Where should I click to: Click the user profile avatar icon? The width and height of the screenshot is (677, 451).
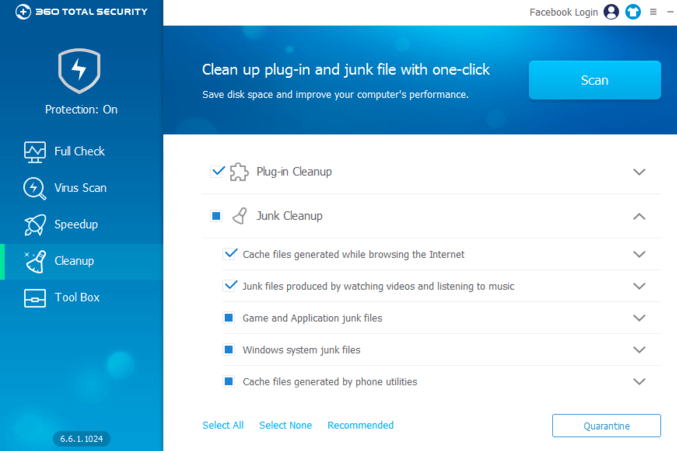pos(611,12)
